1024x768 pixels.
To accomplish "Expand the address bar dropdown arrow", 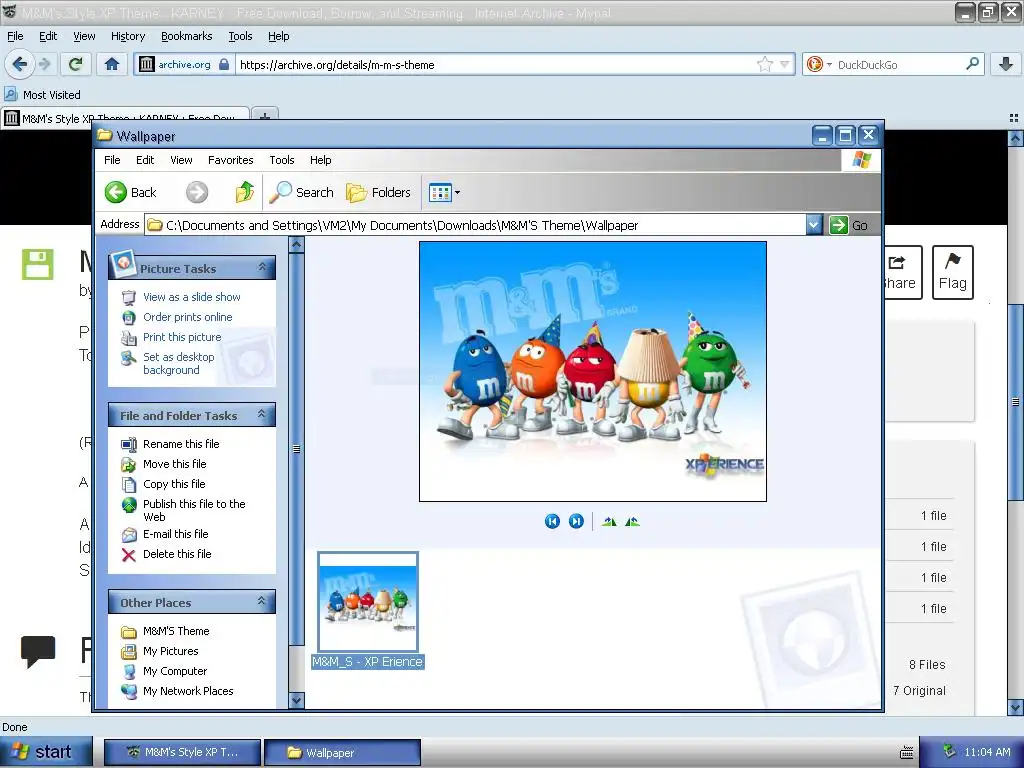I will (814, 225).
